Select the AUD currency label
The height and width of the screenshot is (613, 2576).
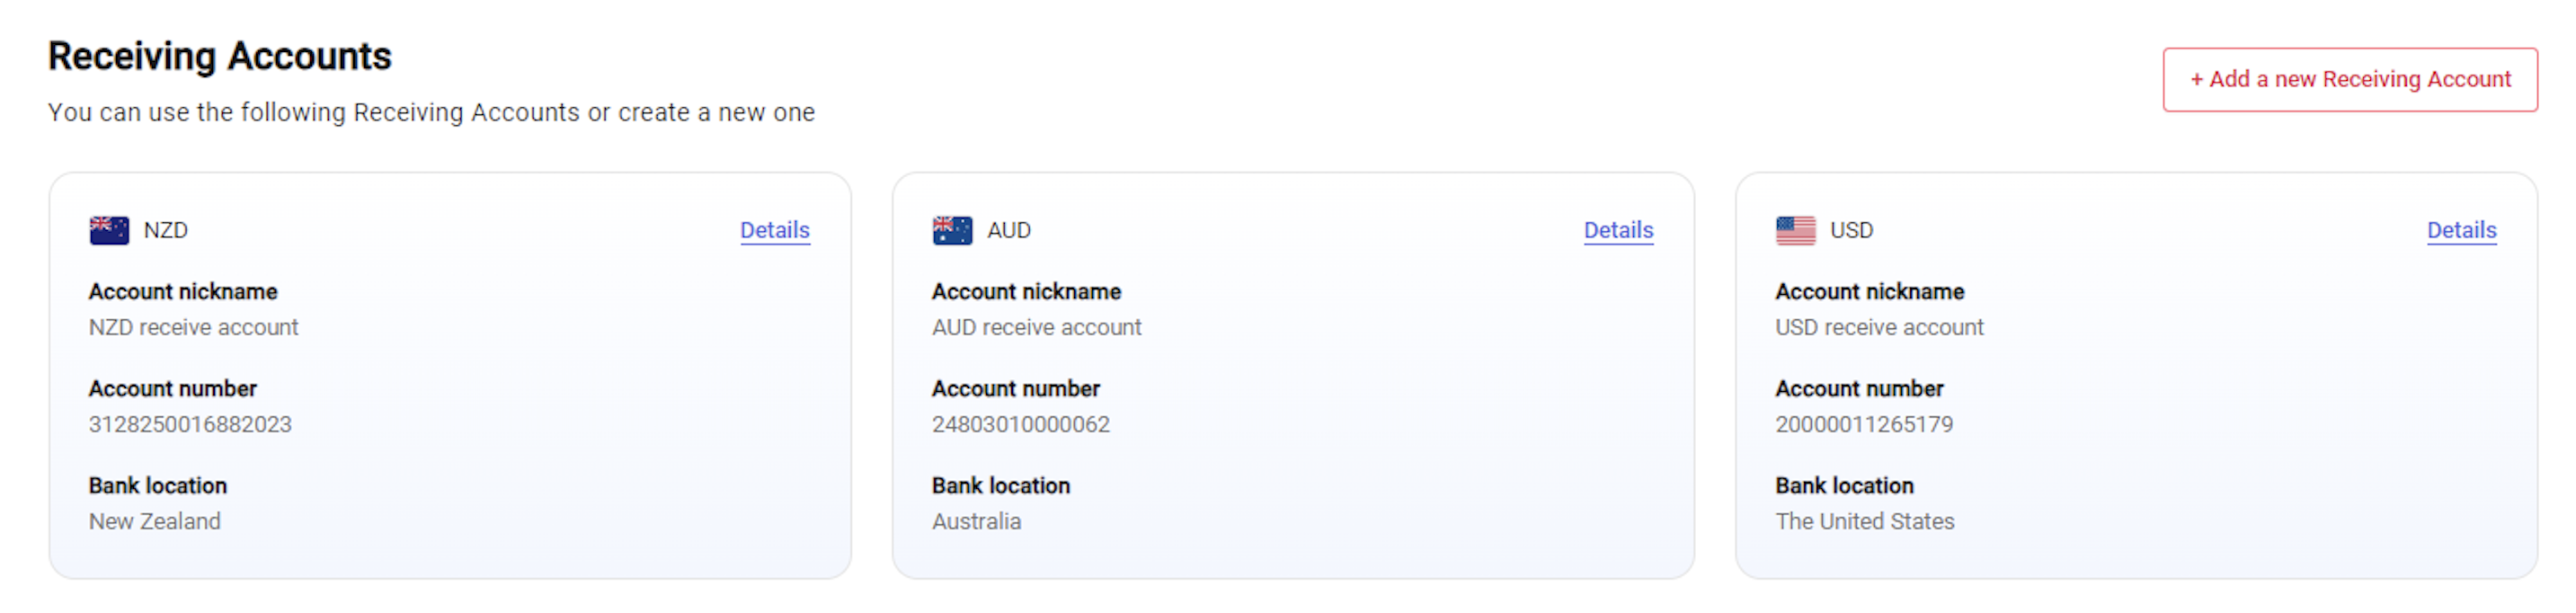[1008, 230]
